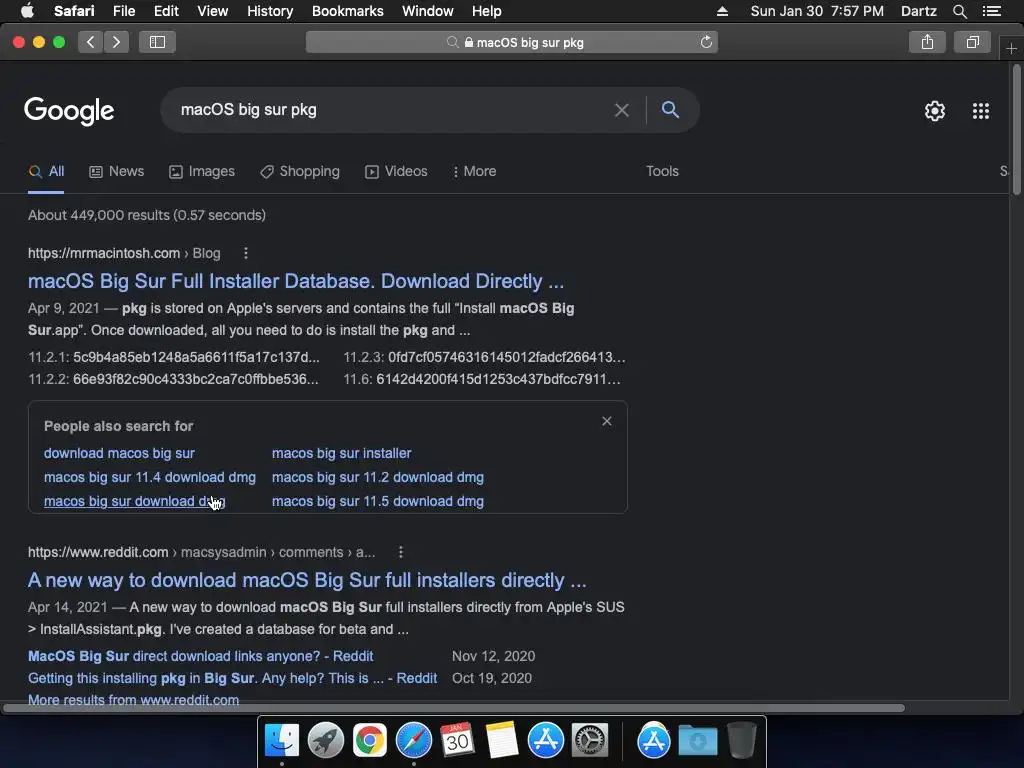1024x768 pixels.
Task: Open Finder from the Dock
Action: [x=281, y=741]
